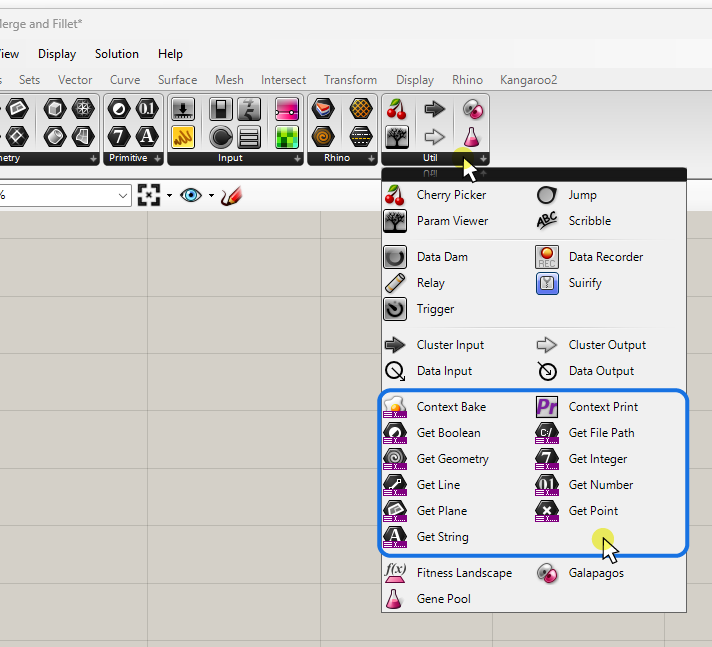The height and width of the screenshot is (647, 712).
Task: Select the Fitness Landscape component
Action: tap(463, 573)
